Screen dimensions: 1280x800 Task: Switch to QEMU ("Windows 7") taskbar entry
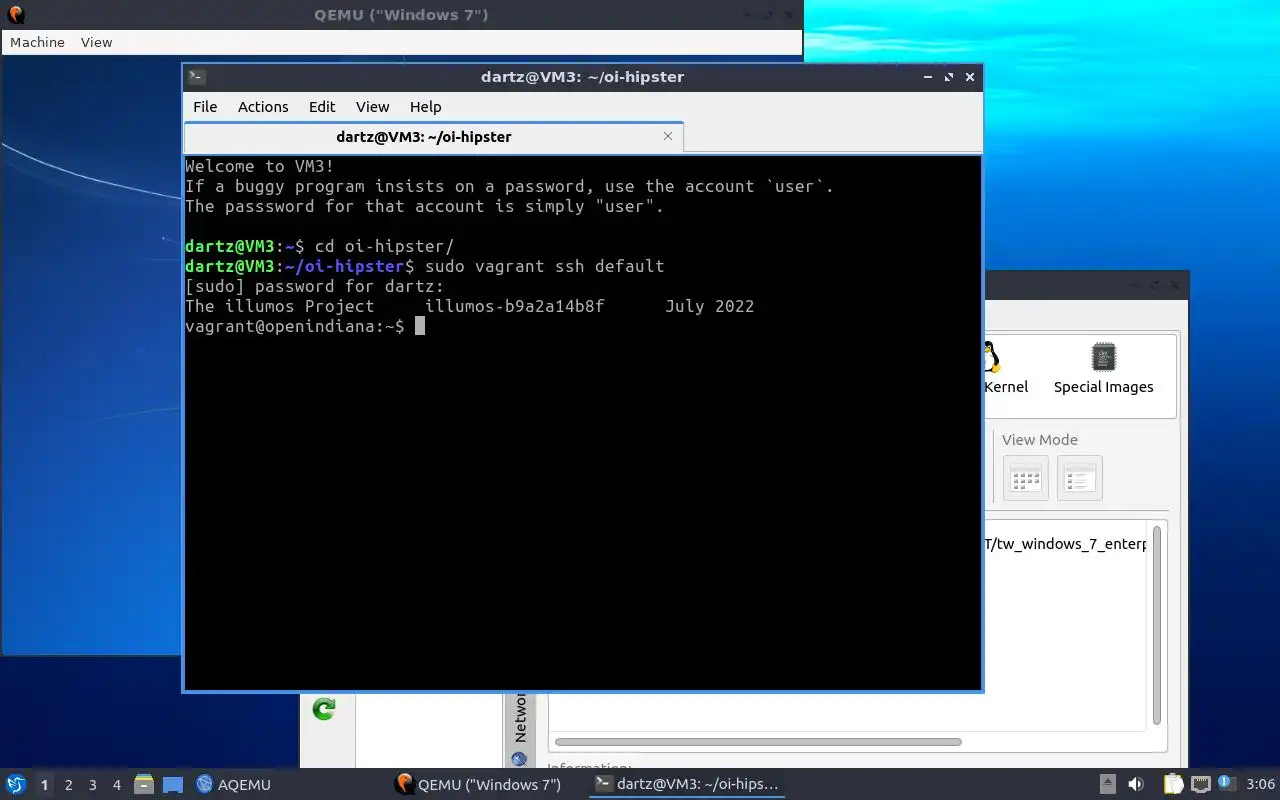point(478,785)
